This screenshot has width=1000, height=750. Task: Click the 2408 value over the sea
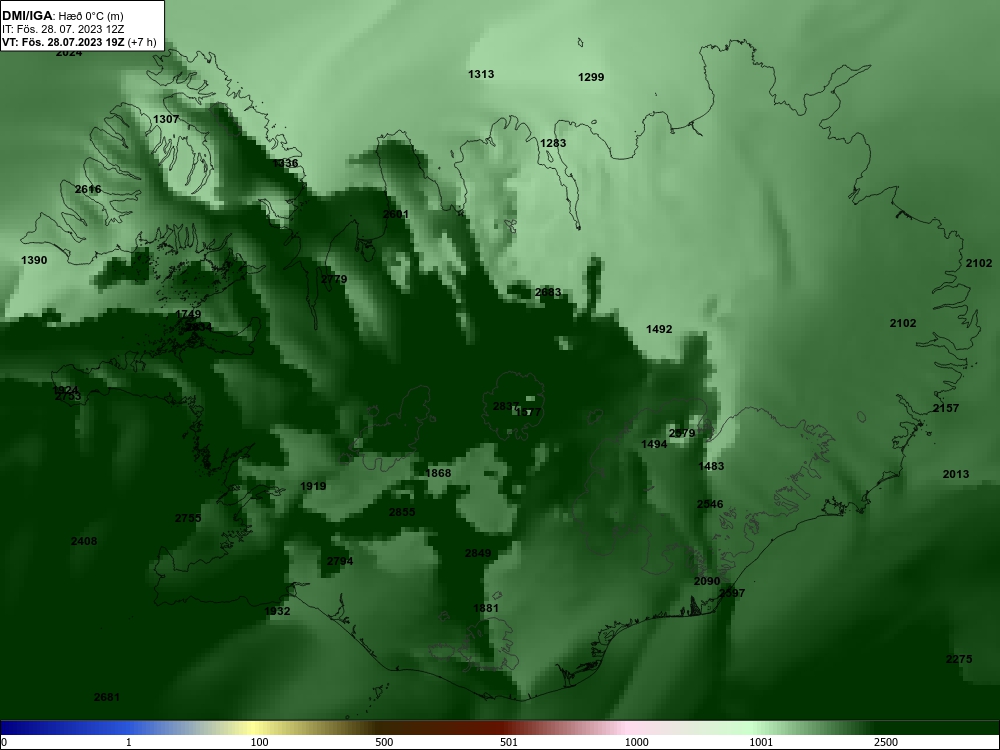click(x=84, y=541)
